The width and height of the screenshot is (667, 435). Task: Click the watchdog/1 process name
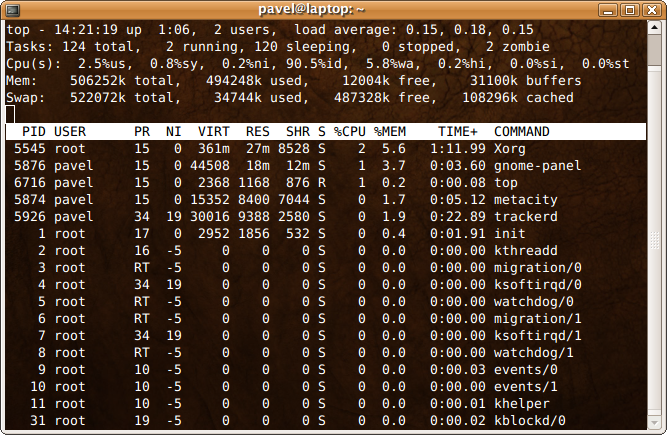pyautogui.click(x=534, y=353)
